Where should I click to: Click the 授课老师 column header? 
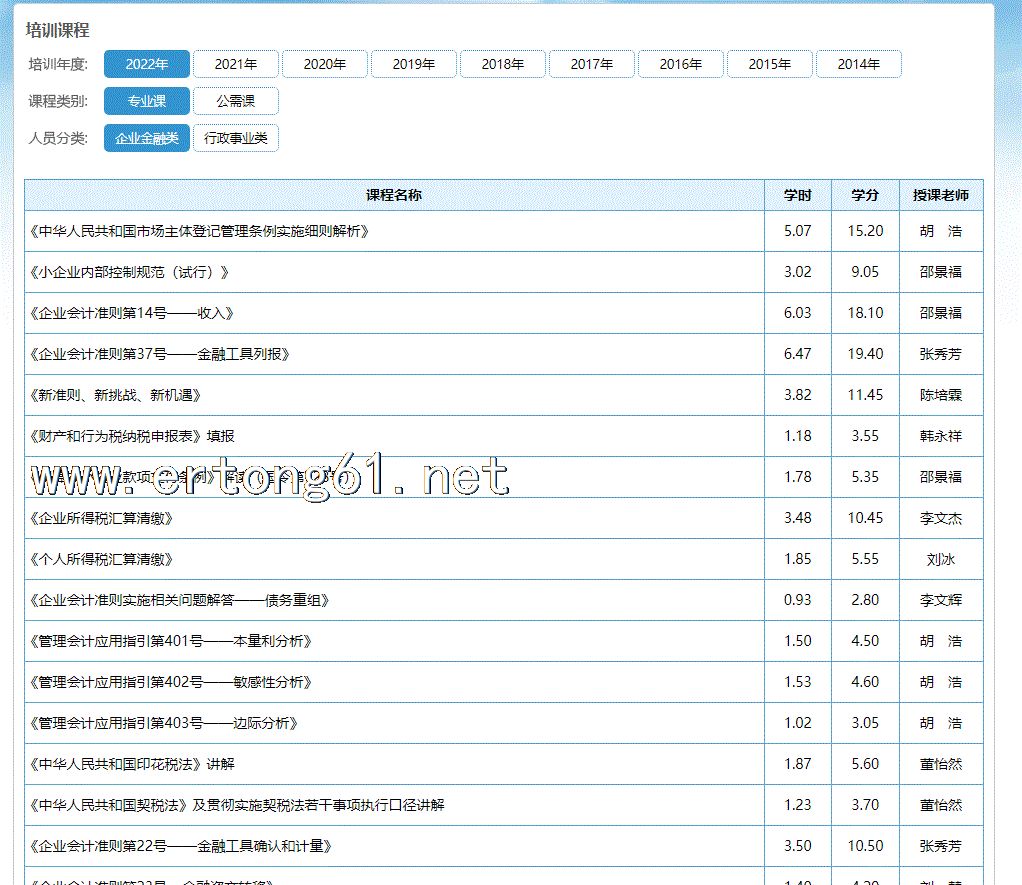pos(940,195)
